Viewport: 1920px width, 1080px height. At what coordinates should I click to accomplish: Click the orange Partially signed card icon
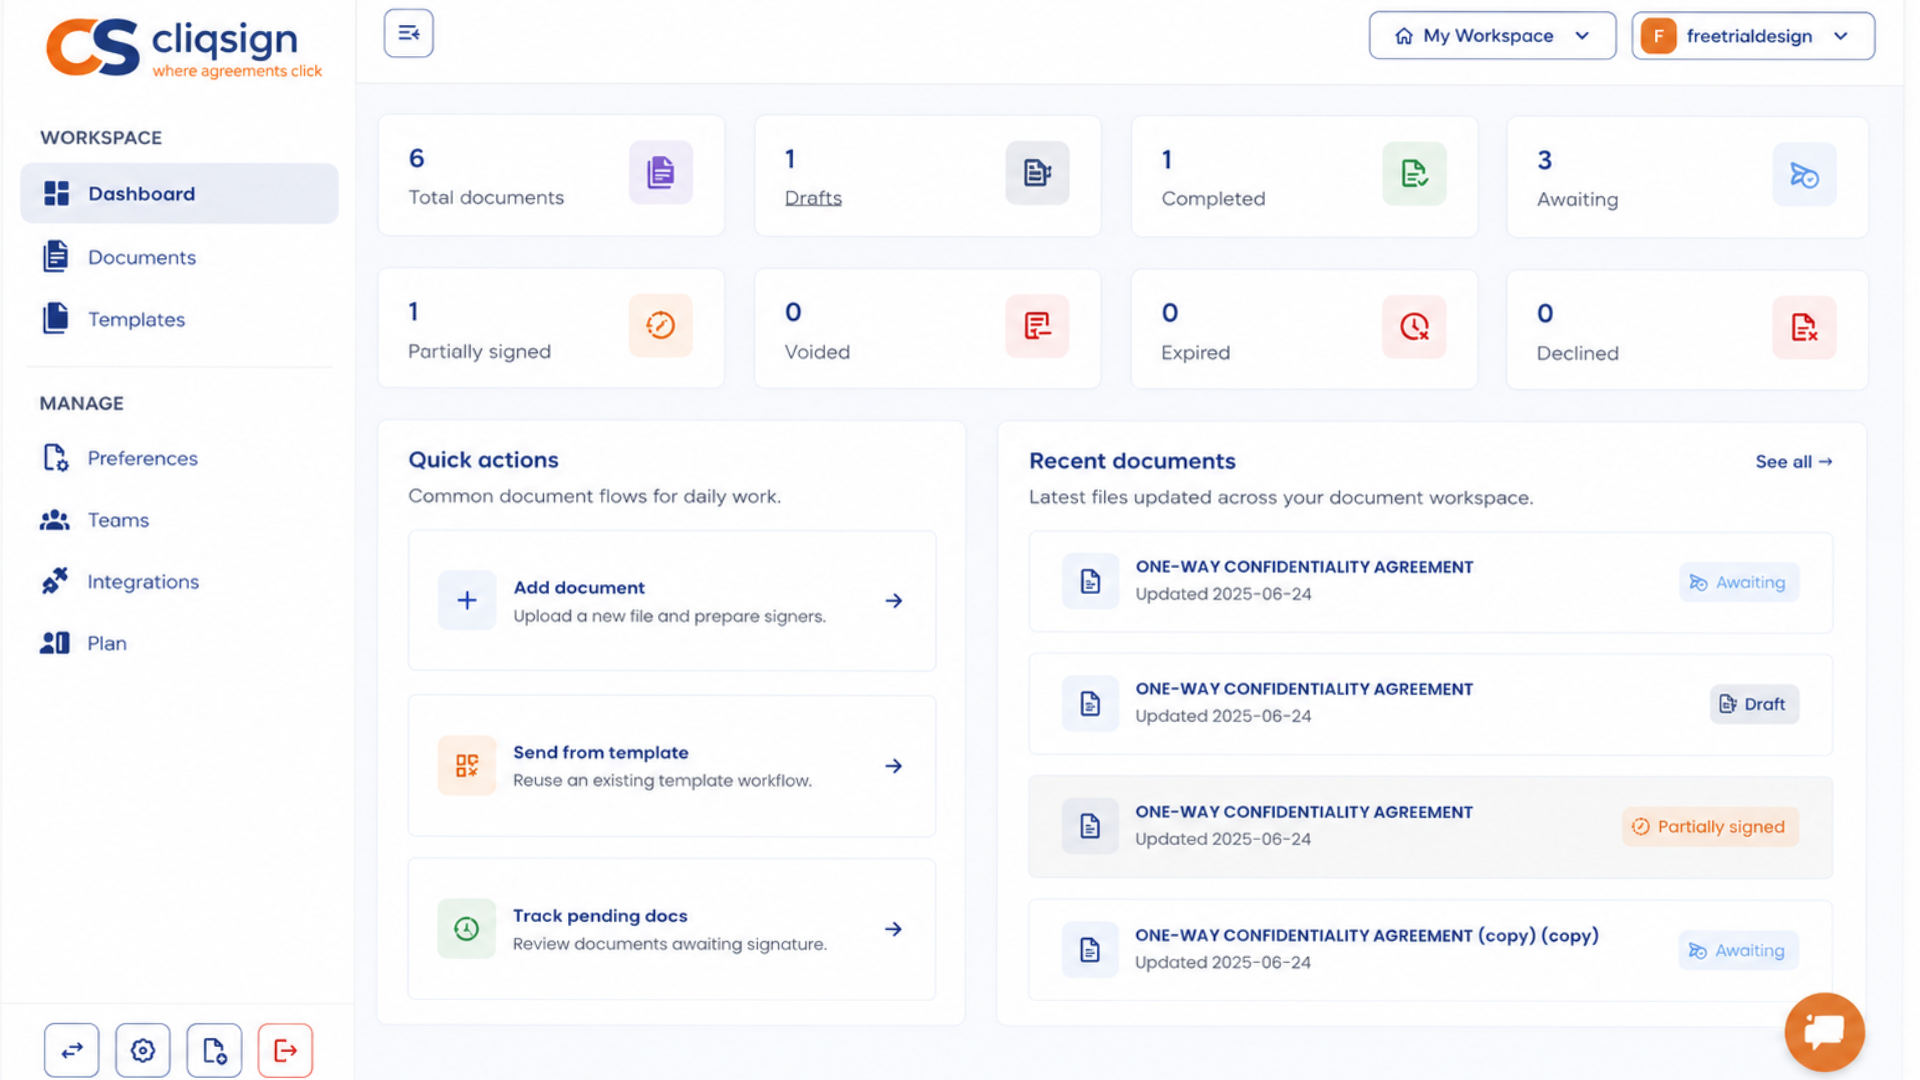660,325
